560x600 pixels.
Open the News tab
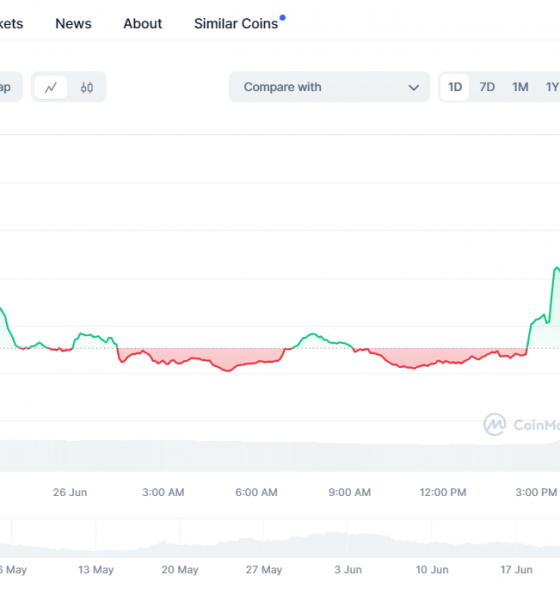pyautogui.click(x=73, y=24)
